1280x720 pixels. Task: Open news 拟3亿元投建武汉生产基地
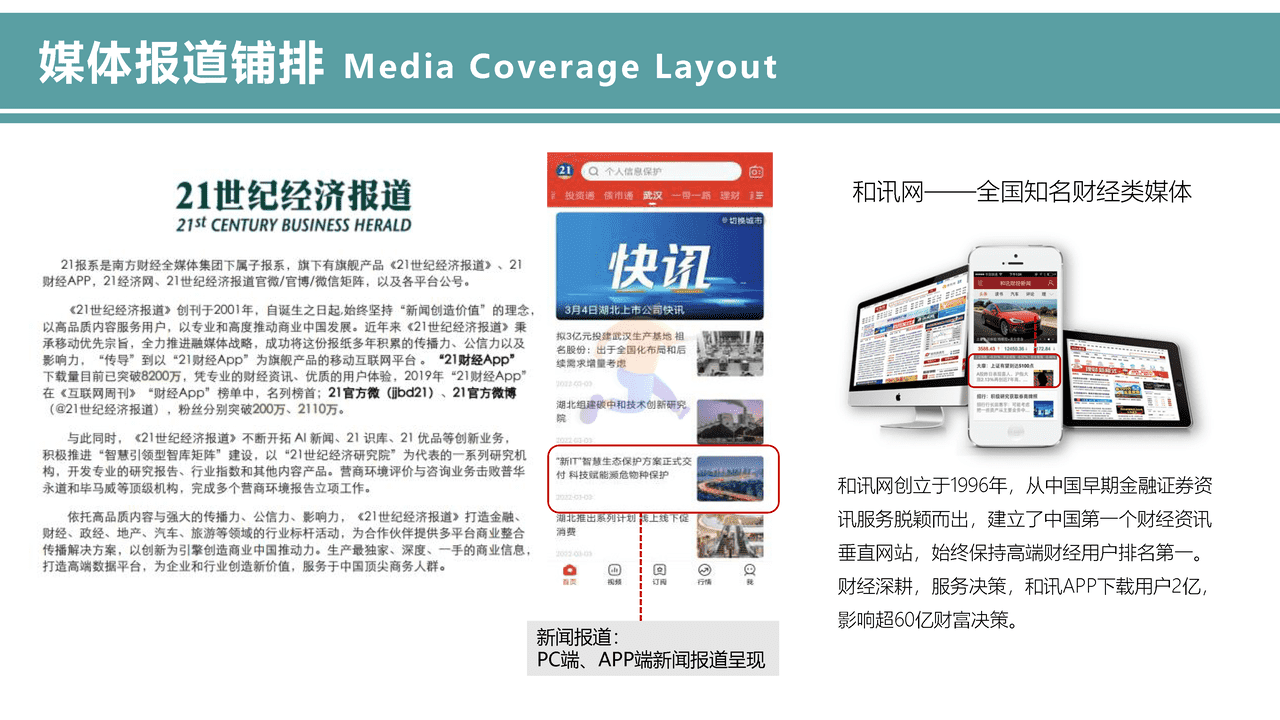point(620,350)
